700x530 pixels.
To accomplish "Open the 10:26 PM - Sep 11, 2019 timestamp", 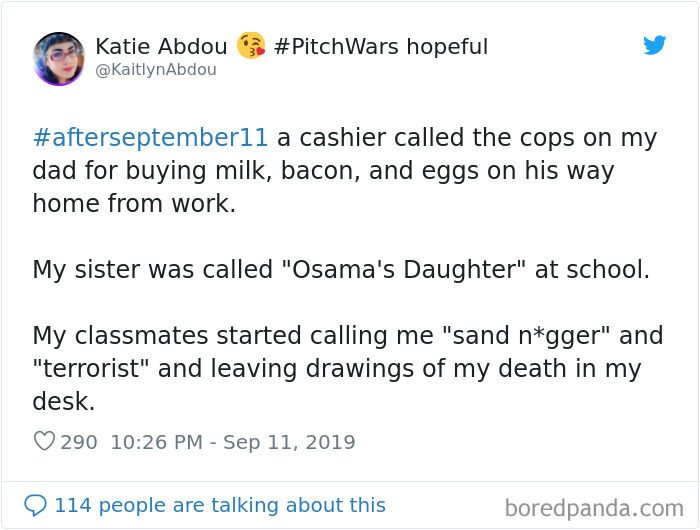I will coord(231,442).
